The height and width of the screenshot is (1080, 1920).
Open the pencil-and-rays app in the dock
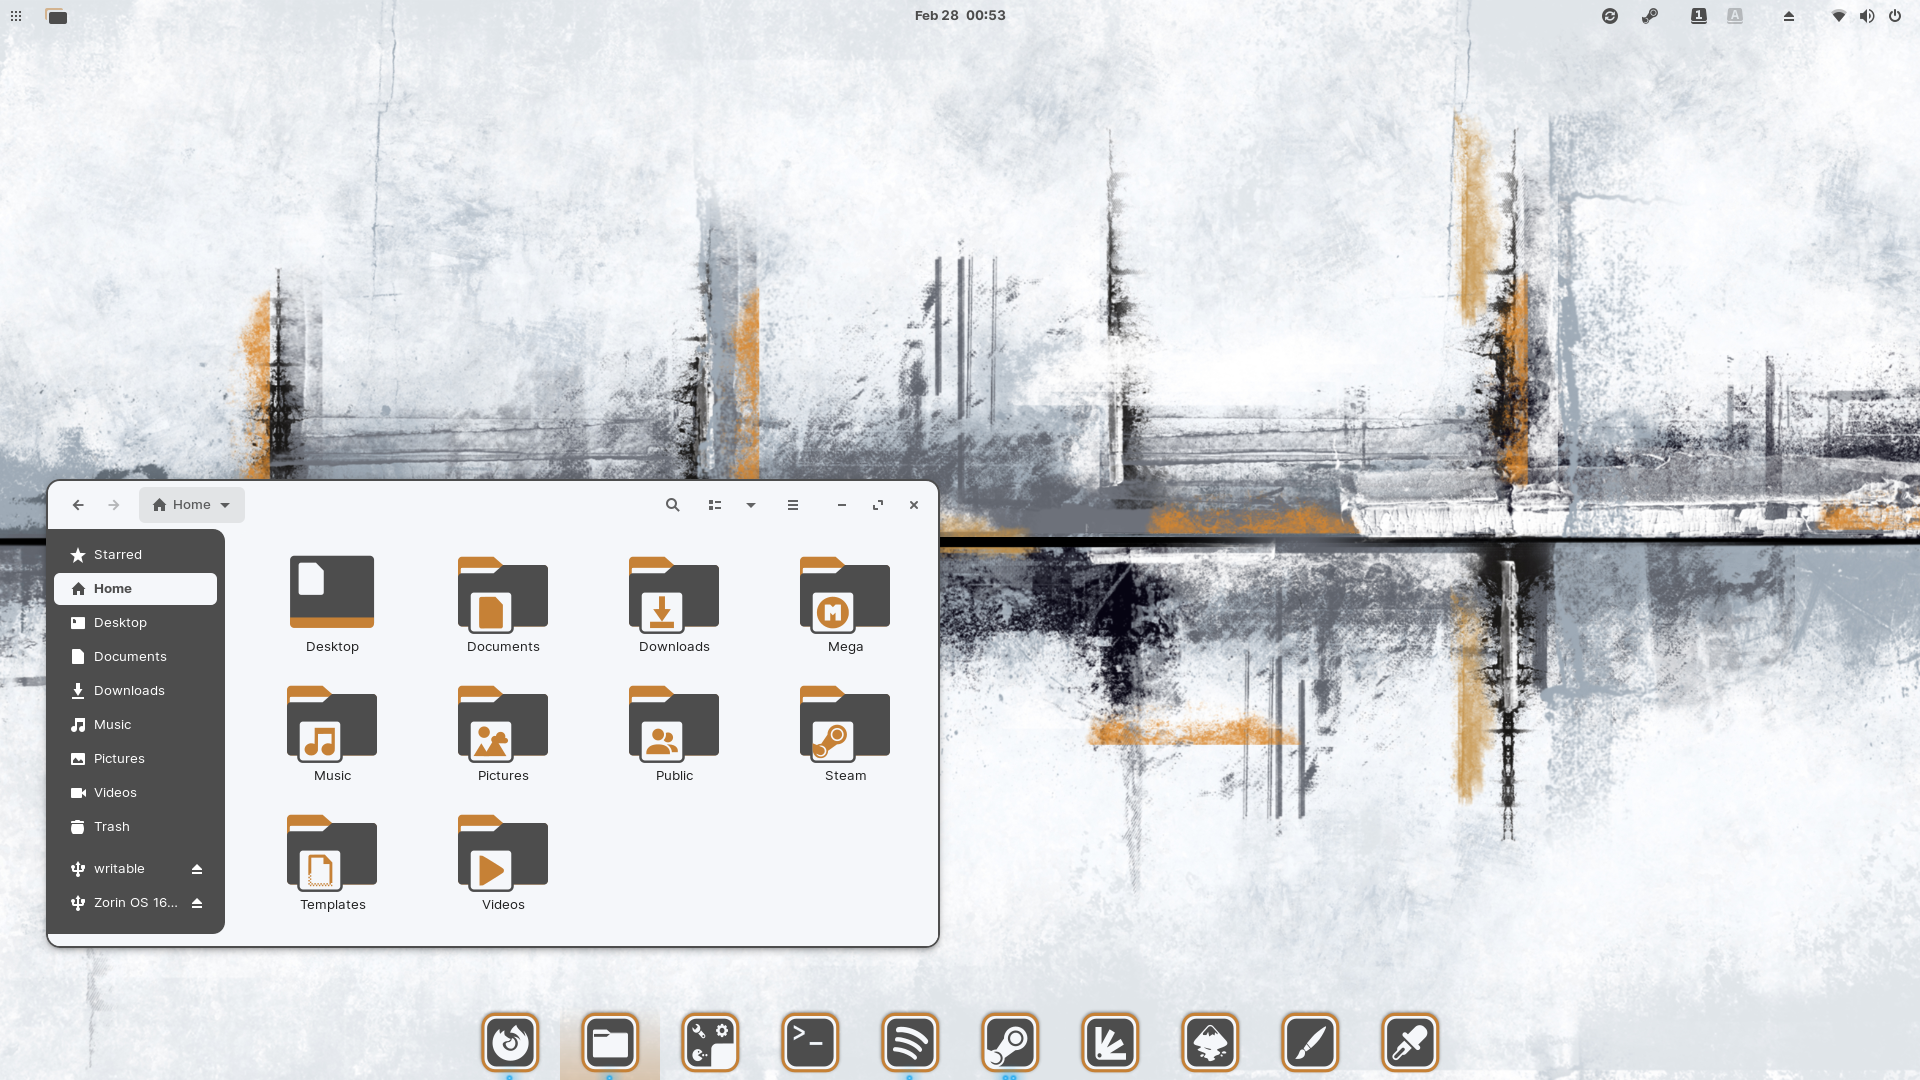(x=1110, y=1042)
